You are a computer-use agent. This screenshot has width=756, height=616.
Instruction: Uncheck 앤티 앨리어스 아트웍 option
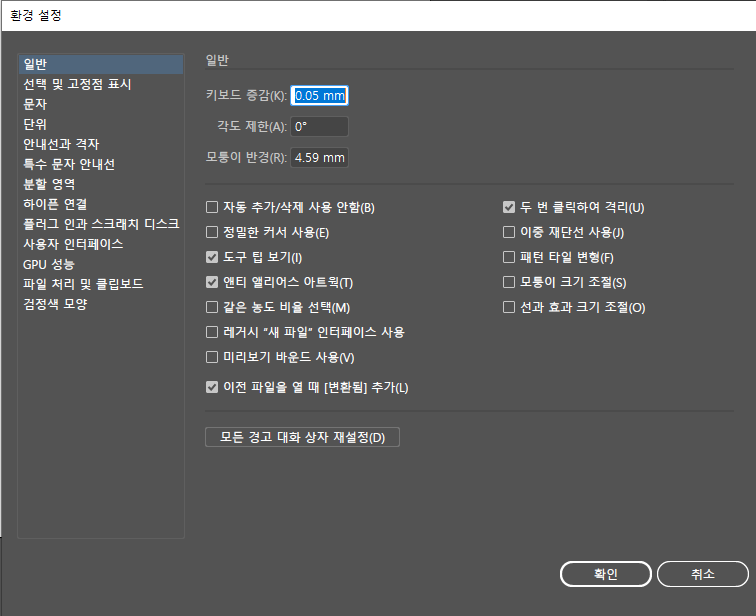coord(212,282)
